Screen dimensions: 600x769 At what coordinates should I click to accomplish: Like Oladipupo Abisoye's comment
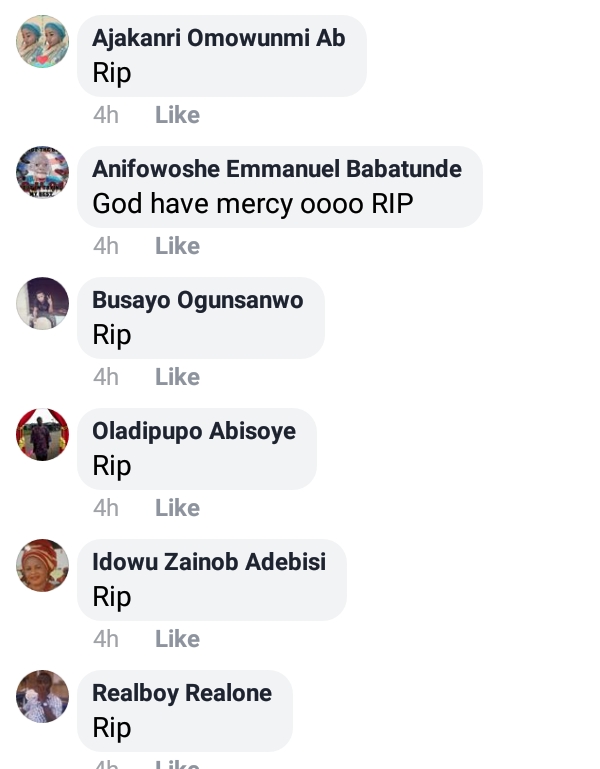(177, 508)
